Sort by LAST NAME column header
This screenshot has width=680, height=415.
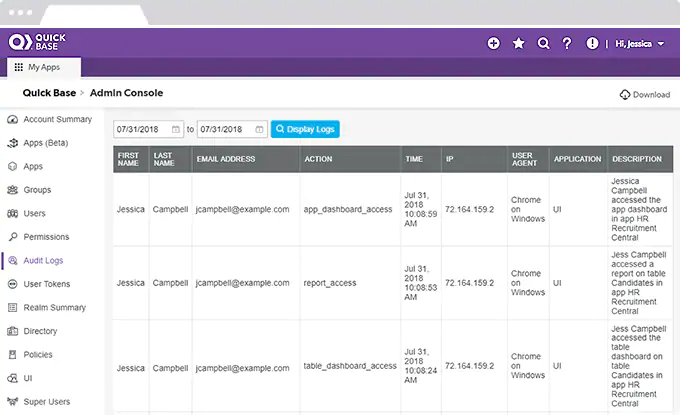[170, 159]
